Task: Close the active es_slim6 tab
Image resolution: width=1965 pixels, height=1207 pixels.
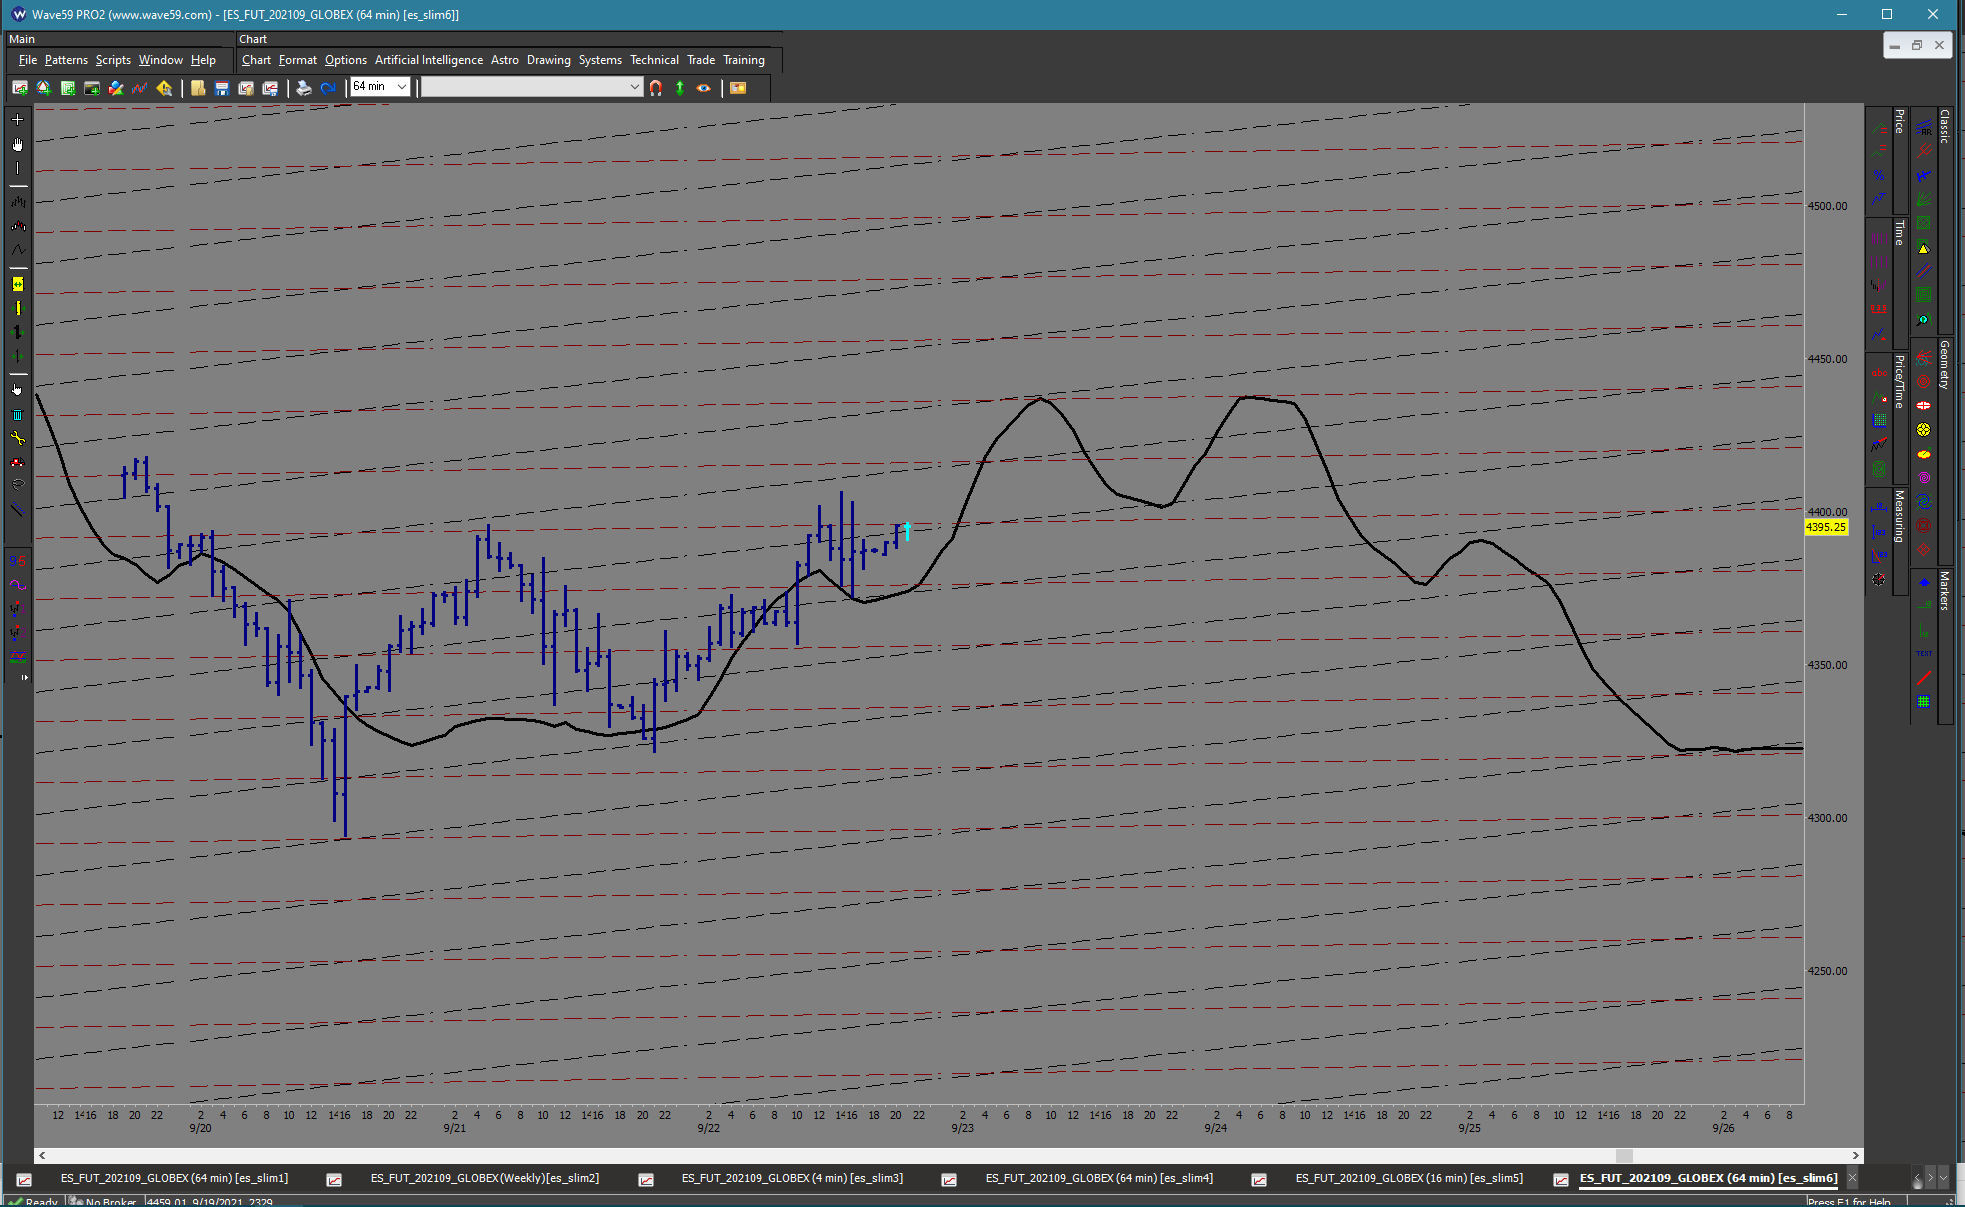Action: click(x=1852, y=1178)
